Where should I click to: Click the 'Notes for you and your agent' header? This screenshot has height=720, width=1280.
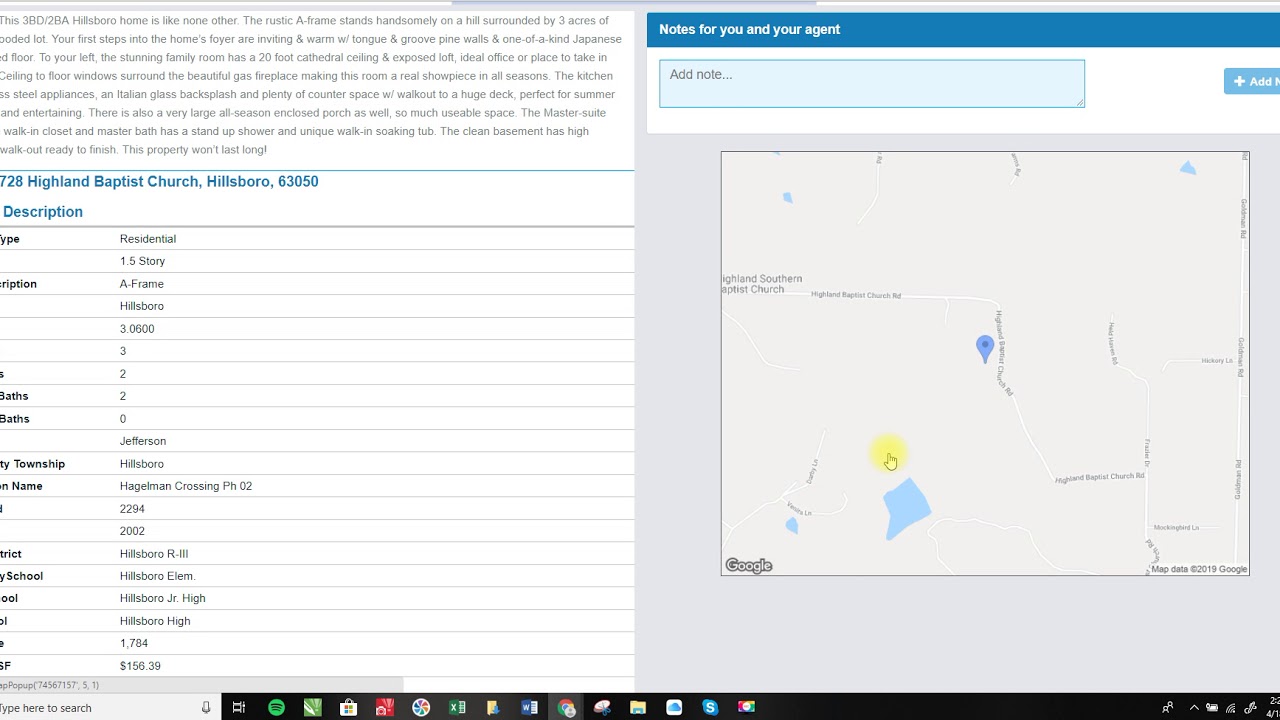(x=749, y=29)
